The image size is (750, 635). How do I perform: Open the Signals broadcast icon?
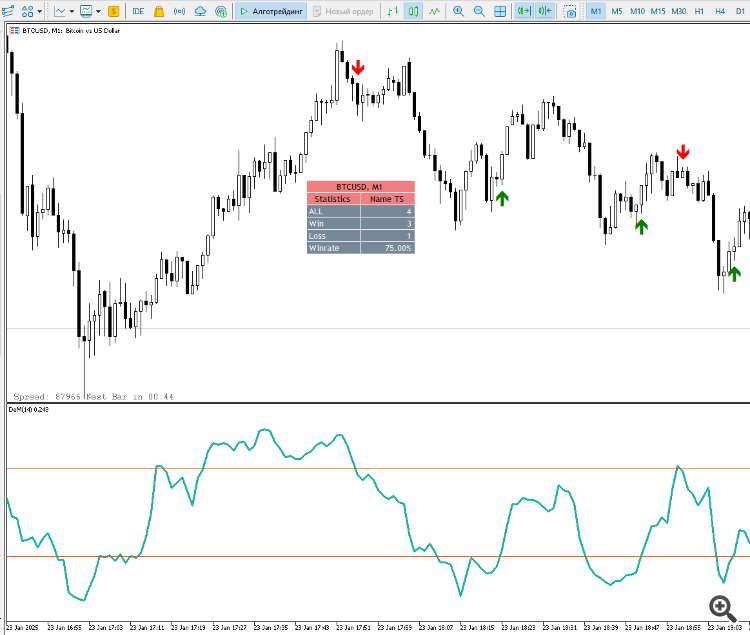pyautogui.click(x=179, y=11)
